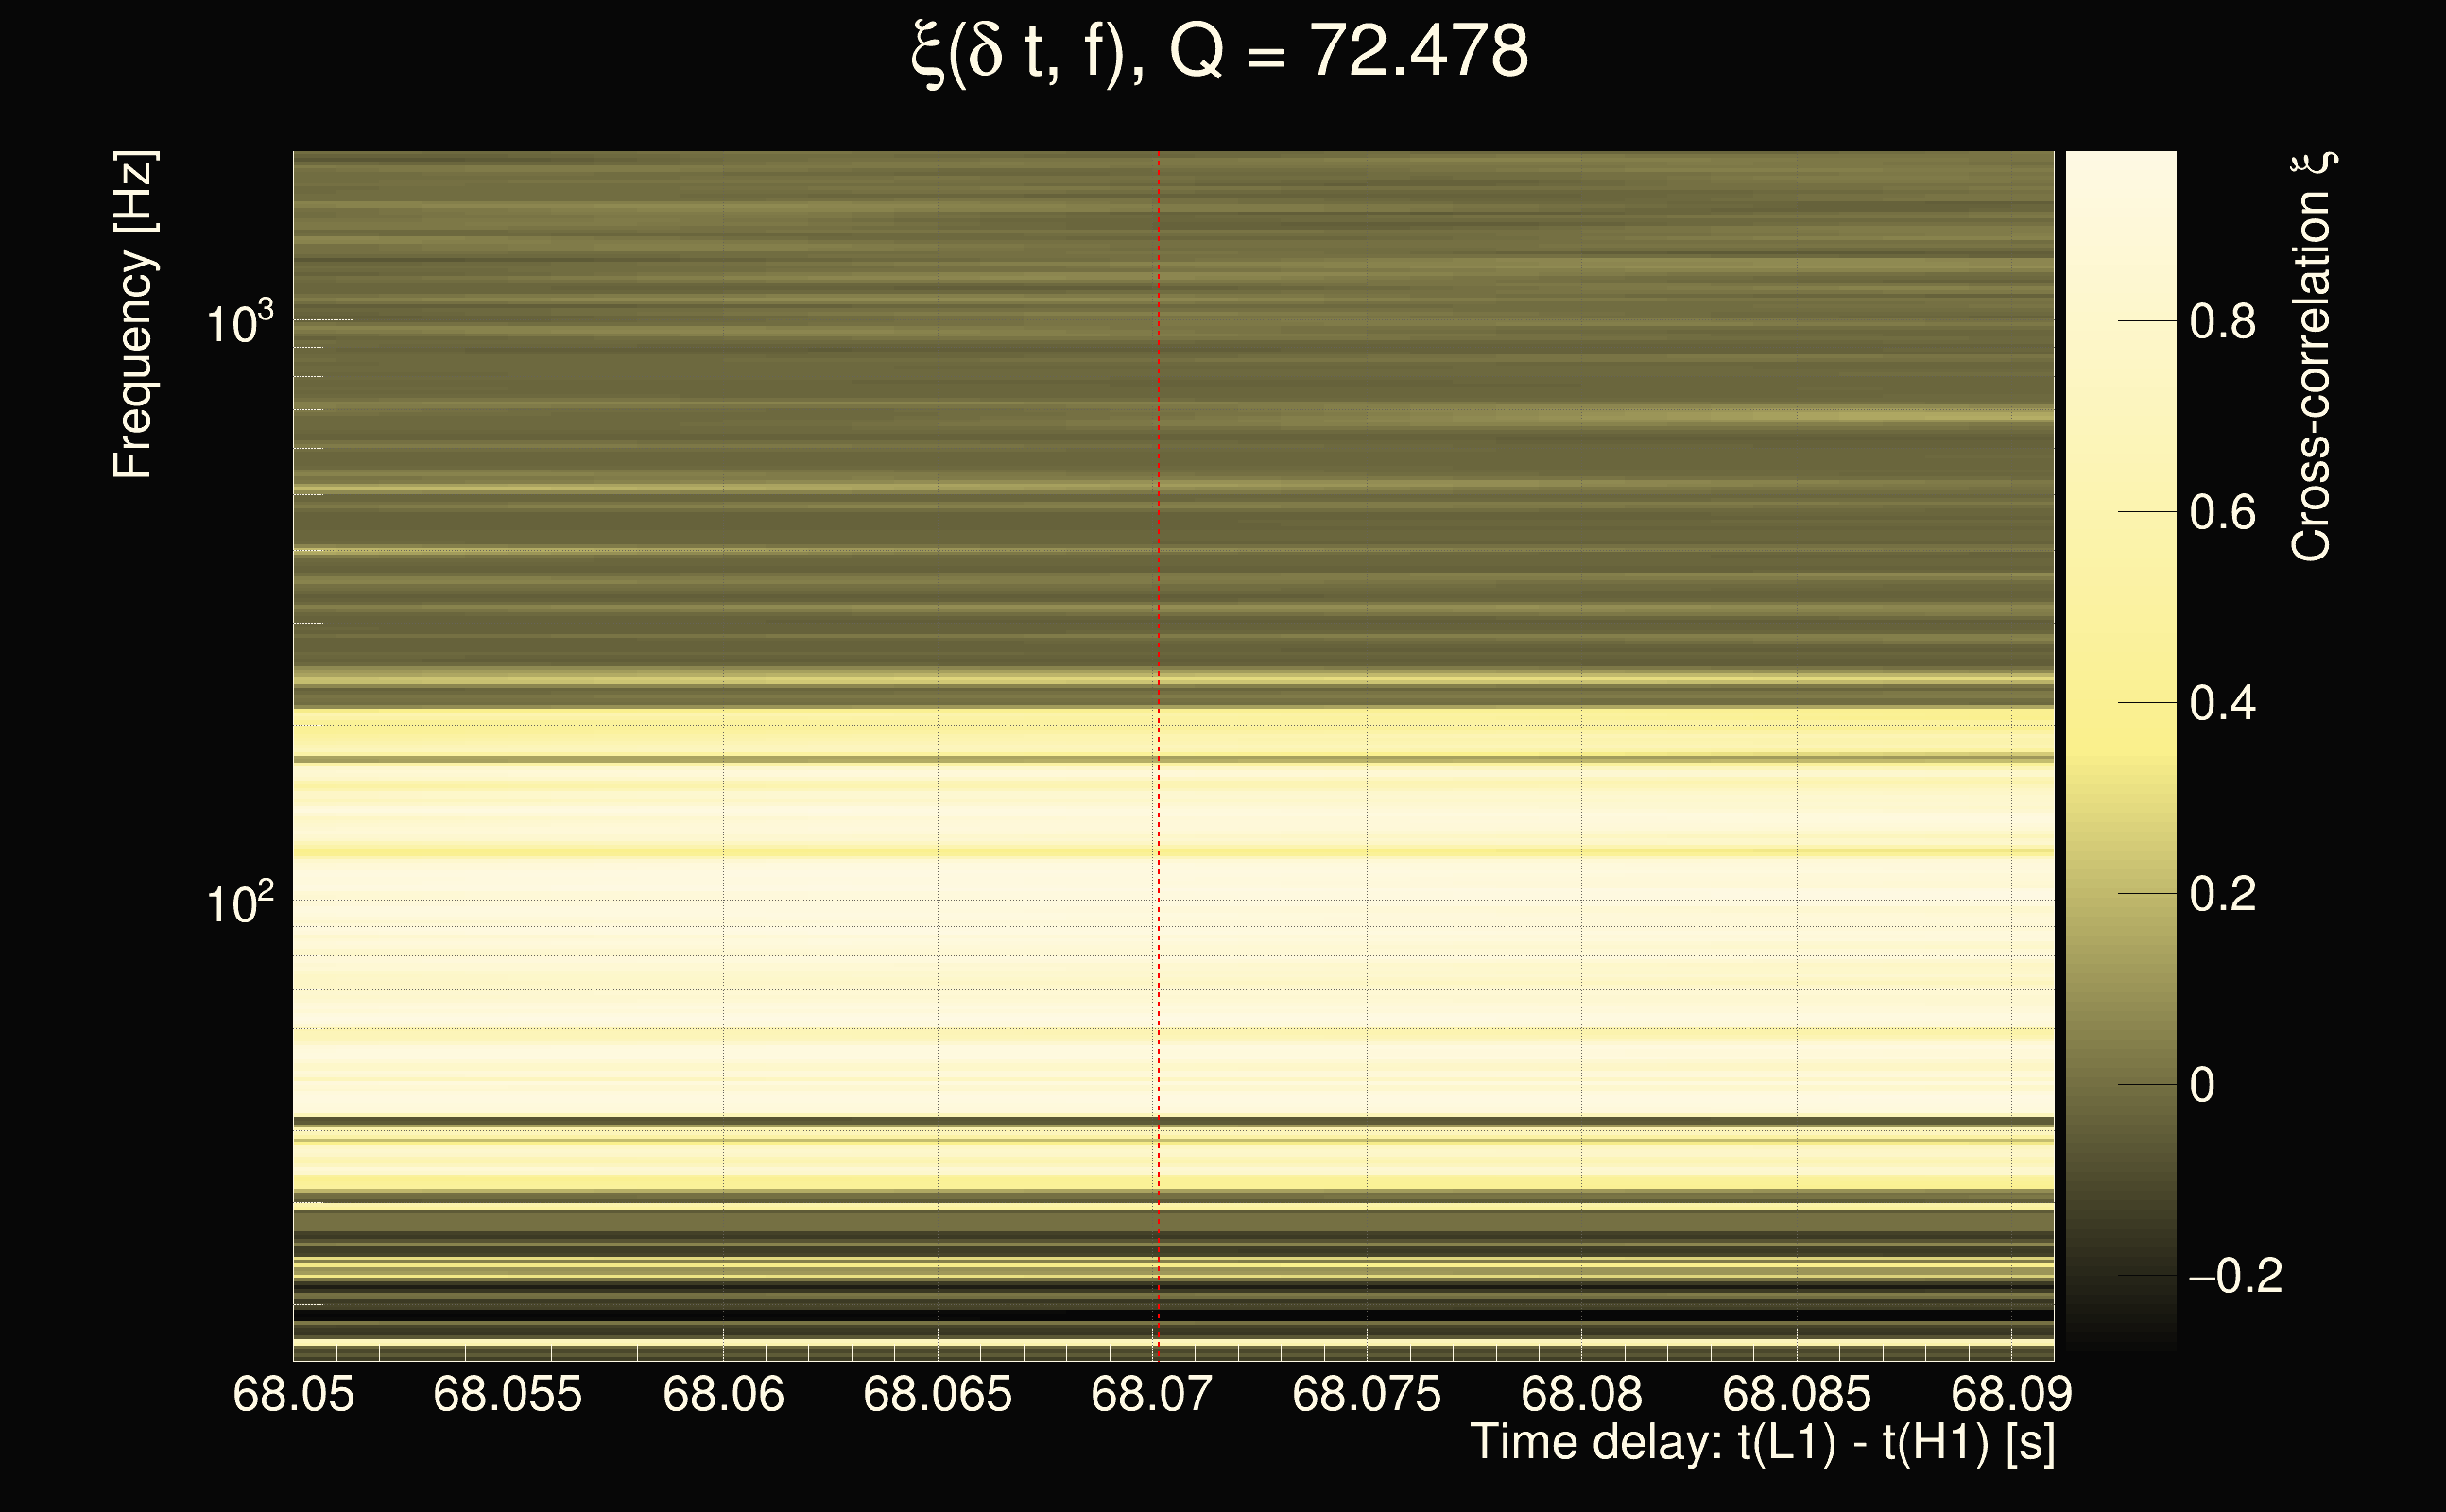The height and width of the screenshot is (1512, 2446).
Task: Click the 68.075 x-axis tick label
Action: 1366,1394
